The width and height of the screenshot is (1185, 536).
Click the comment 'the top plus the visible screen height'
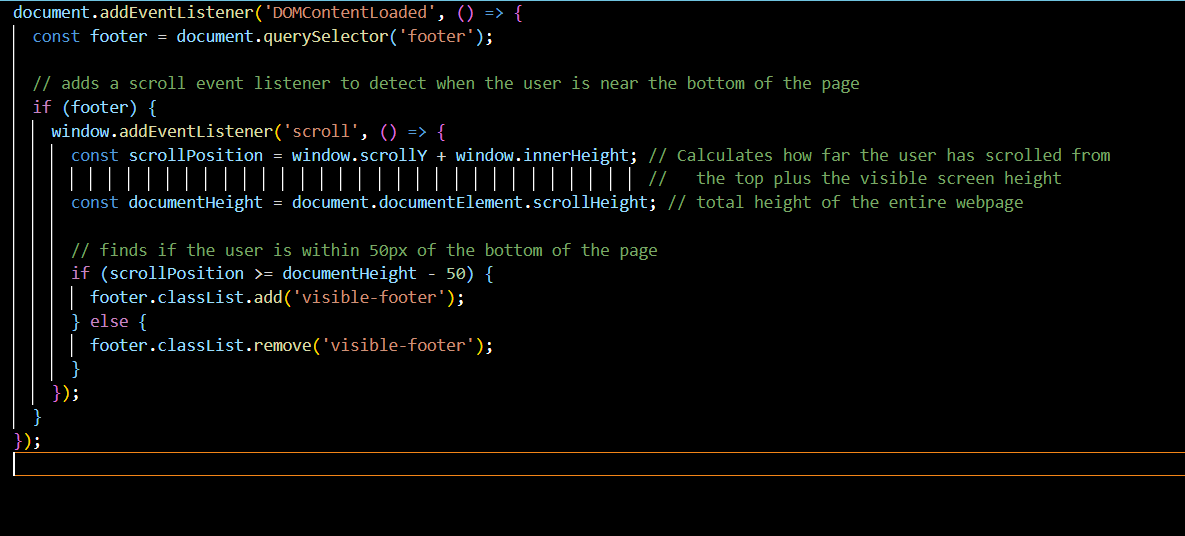[878, 179]
